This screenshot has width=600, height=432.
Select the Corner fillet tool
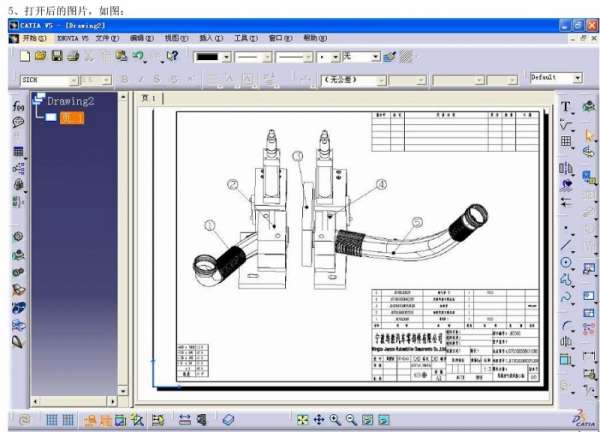(x=566, y=326)
